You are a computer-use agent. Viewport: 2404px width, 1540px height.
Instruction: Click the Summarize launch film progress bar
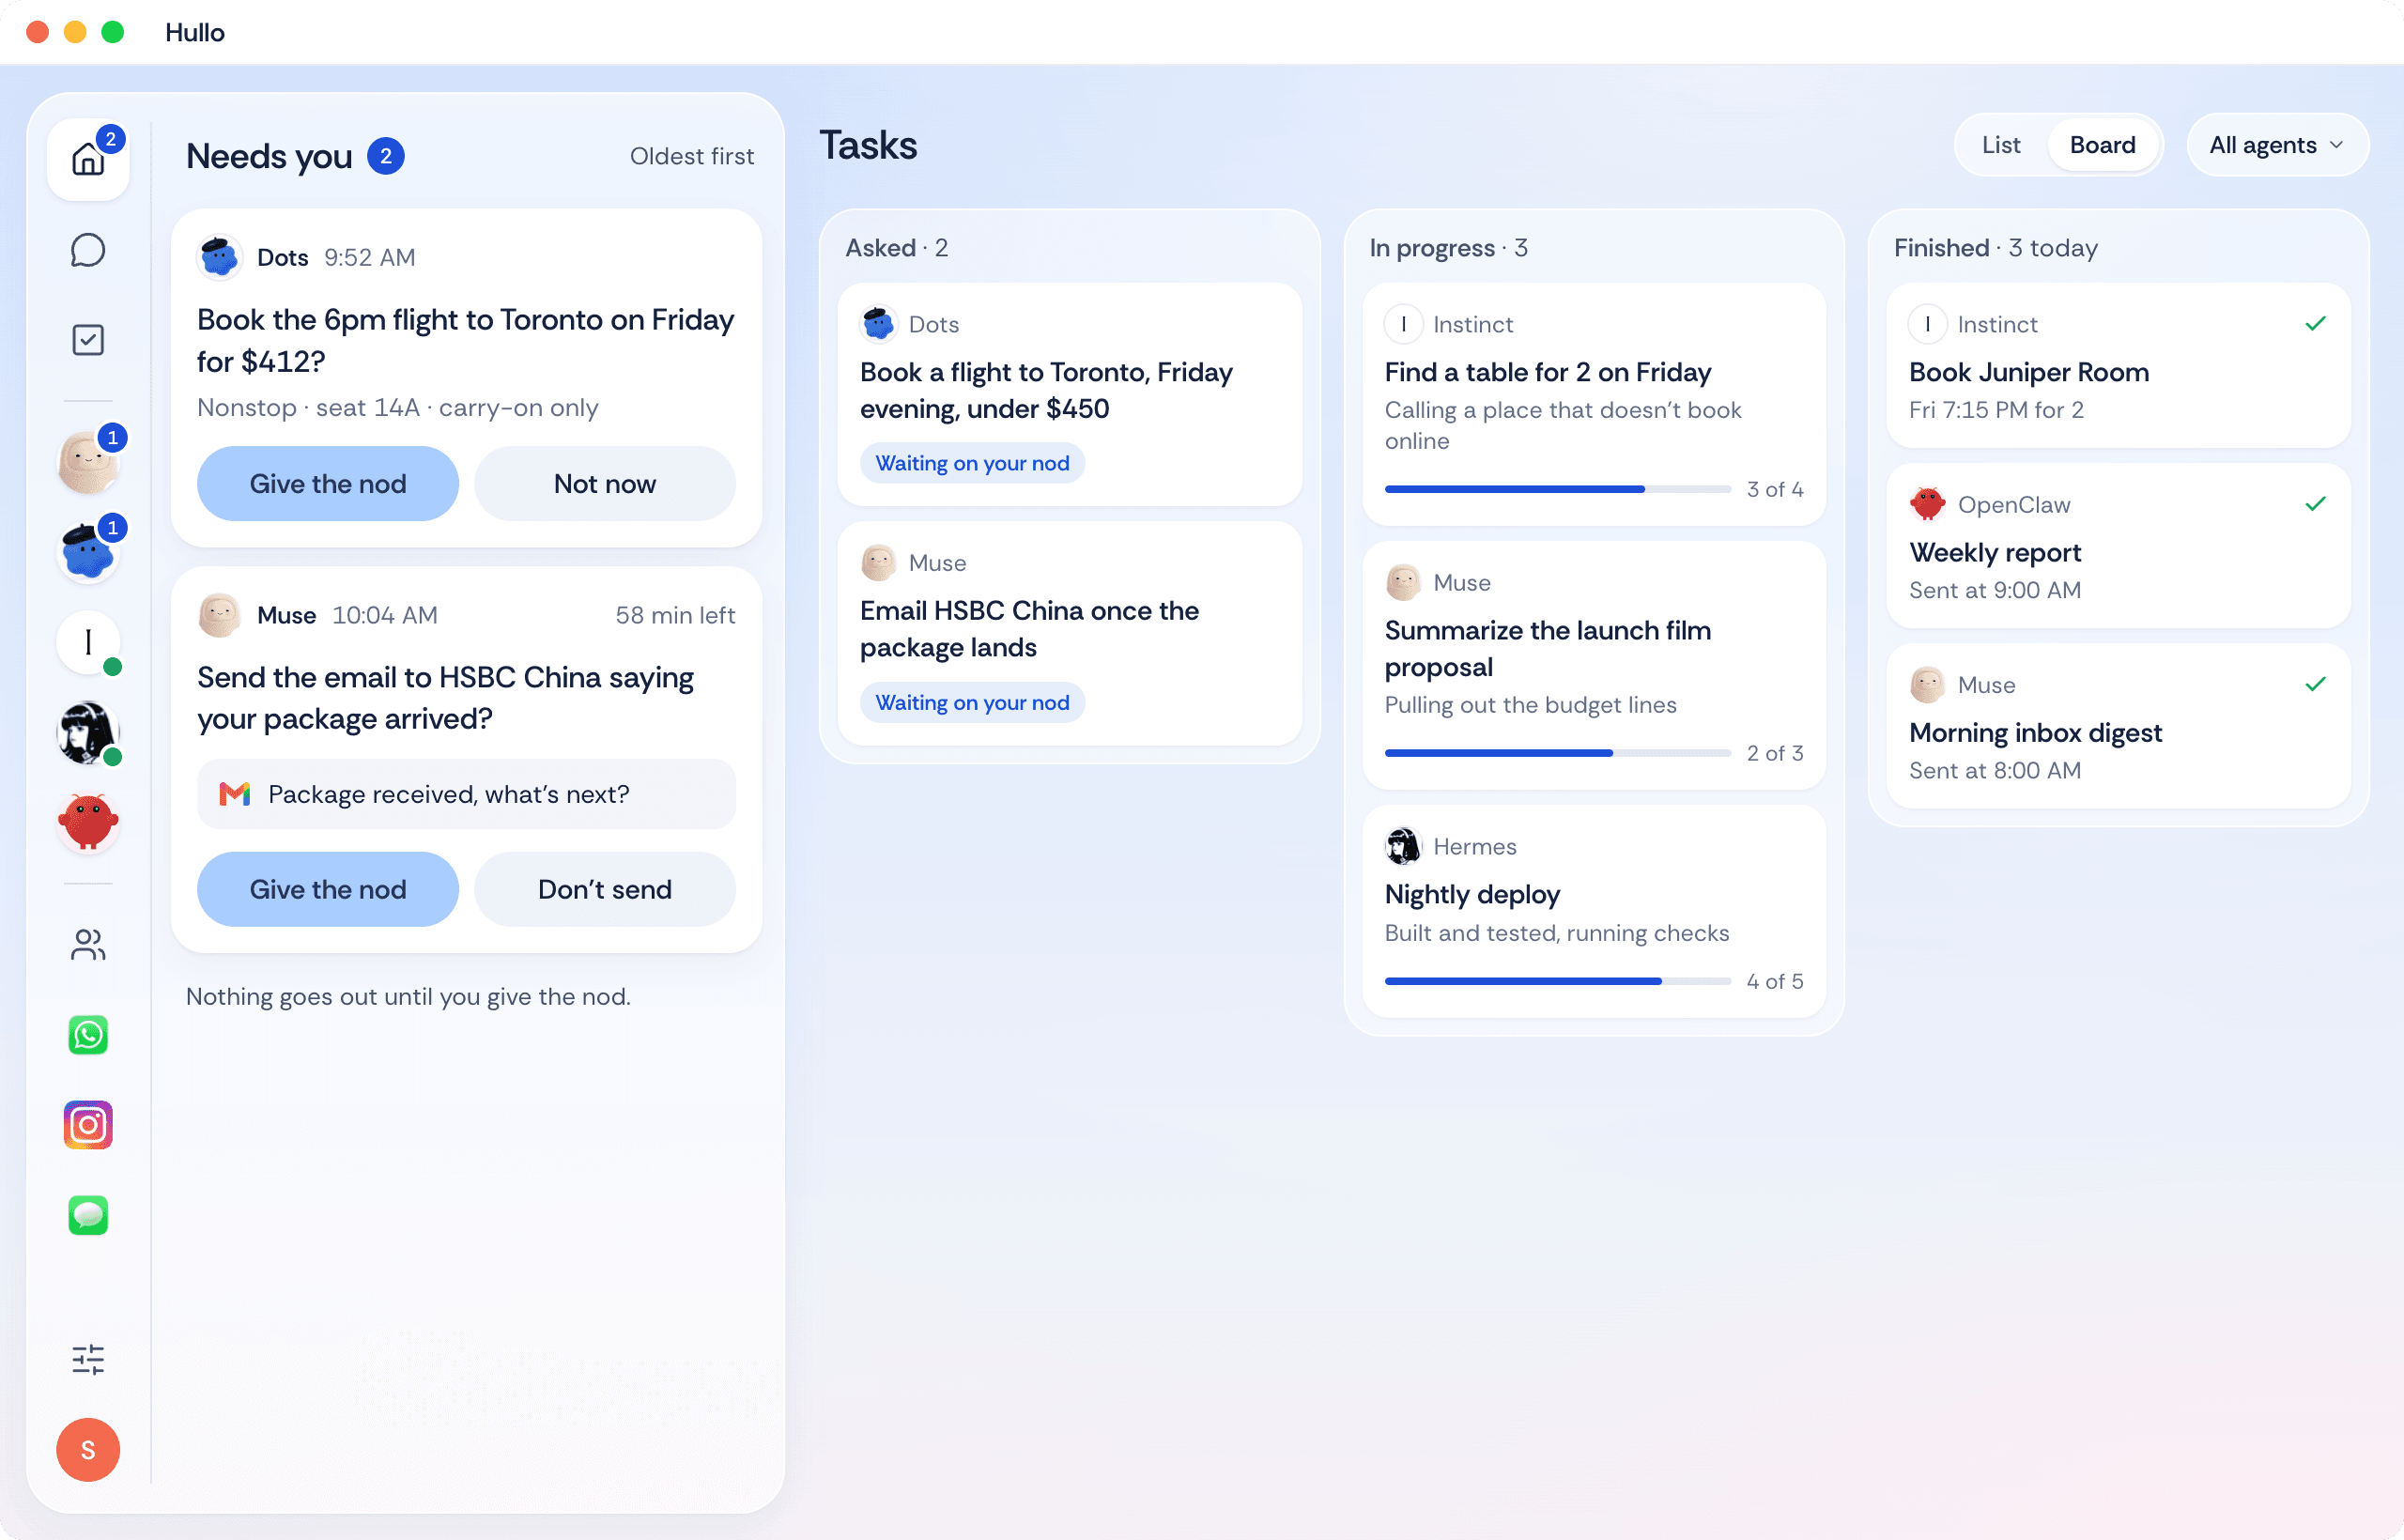click(1557, 753)
